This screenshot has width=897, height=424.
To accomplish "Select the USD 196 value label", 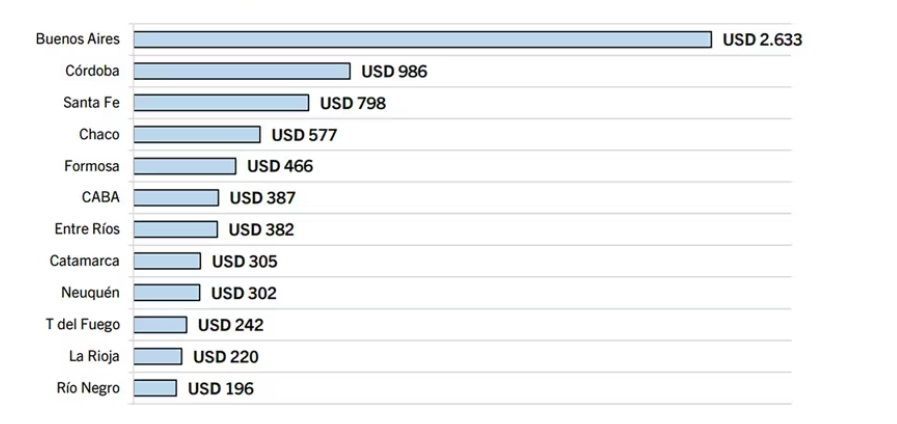I will click(x=220, y=389).
